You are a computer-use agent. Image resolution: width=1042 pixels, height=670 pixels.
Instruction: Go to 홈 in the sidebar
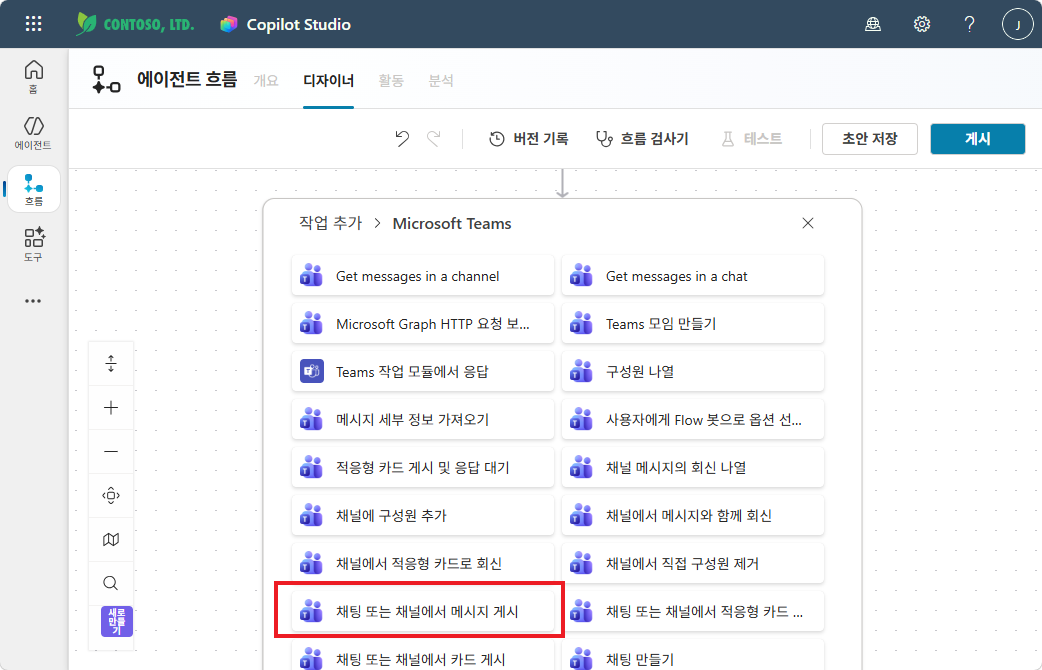(33, 77)
